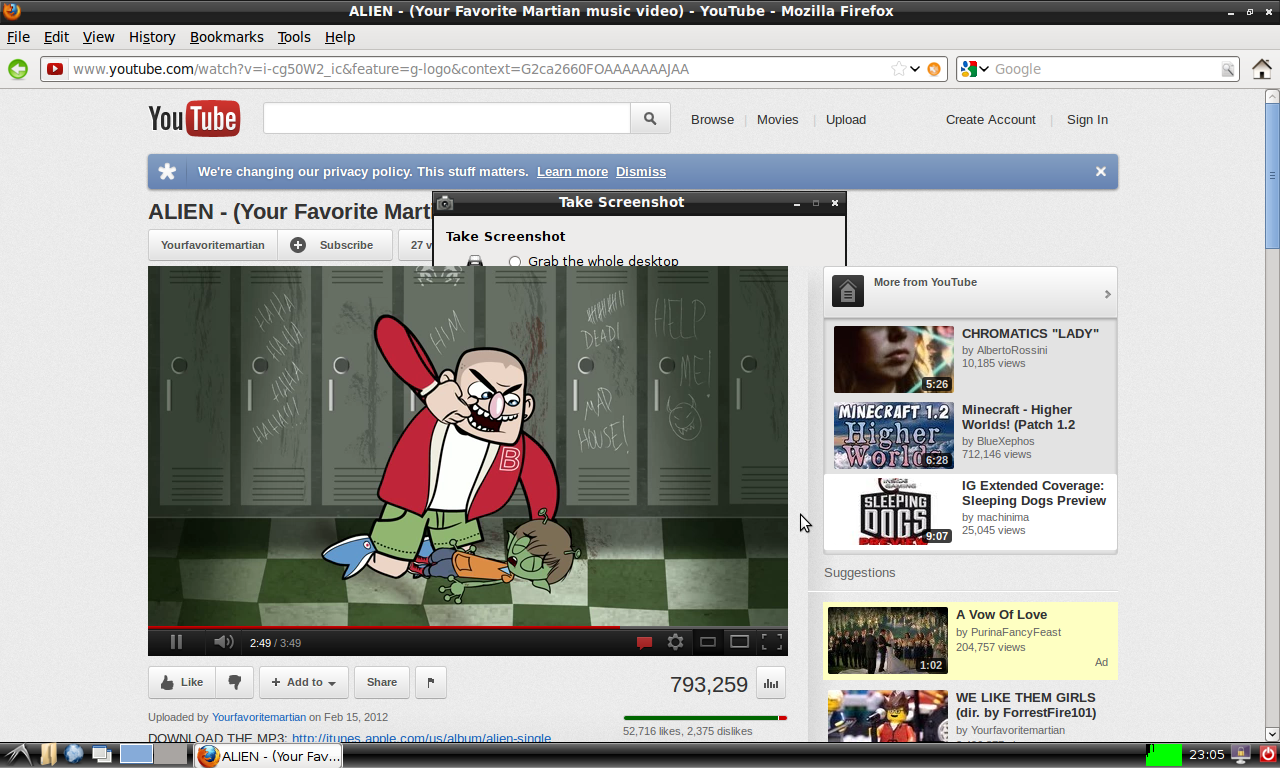Open the Help menu
This screenshot has height=768, width=1280.
pos(340,37)
